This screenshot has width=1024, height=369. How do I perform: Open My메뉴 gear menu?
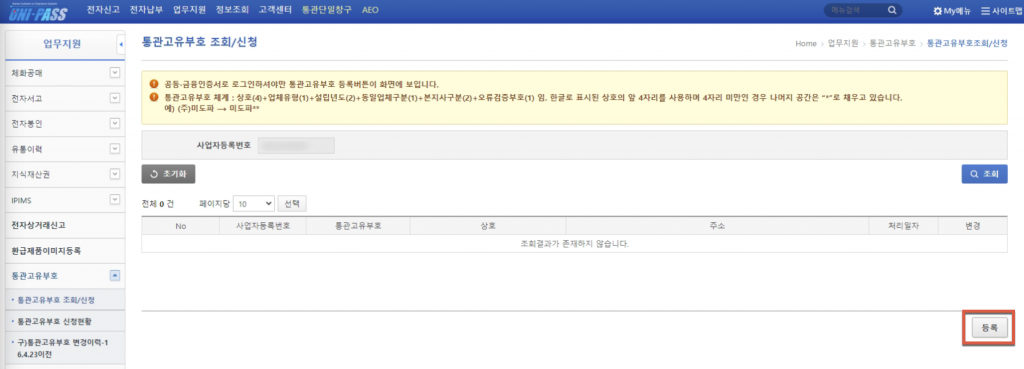point(952,11)
